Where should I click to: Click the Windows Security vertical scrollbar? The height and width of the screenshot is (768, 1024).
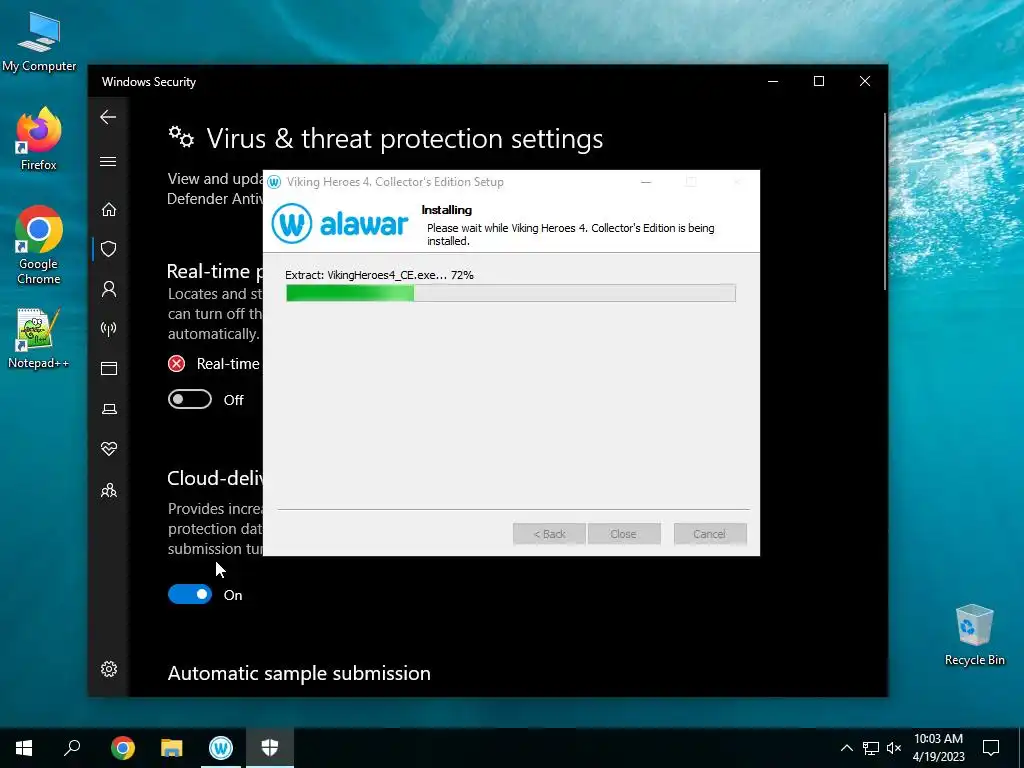885,201
